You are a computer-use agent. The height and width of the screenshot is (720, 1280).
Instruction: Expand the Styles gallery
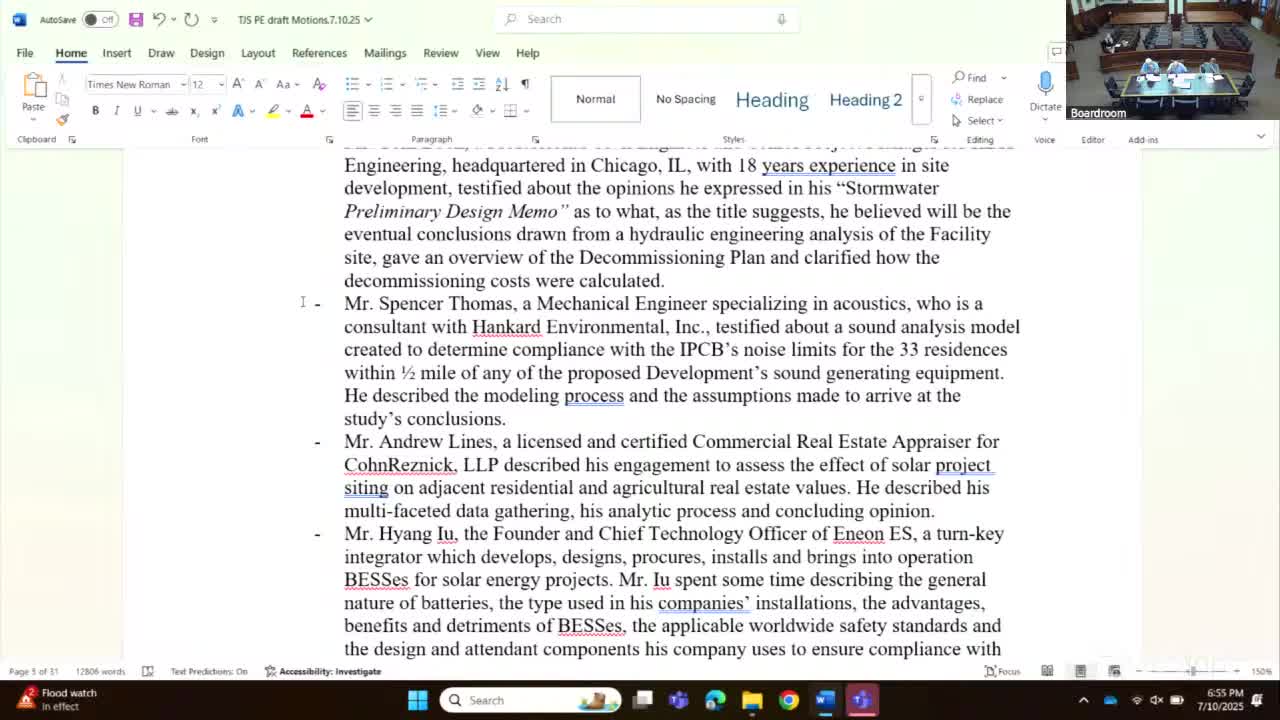[x=921, y=99]
